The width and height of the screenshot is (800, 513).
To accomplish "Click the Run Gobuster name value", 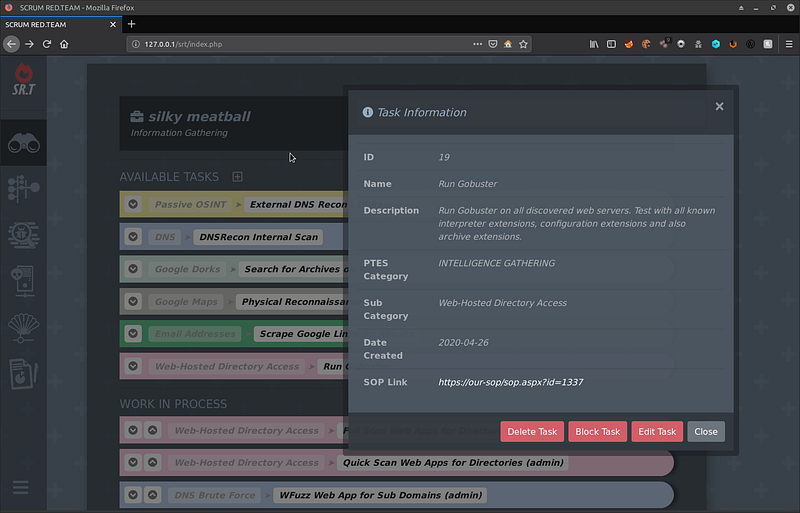I will (467, 184).
